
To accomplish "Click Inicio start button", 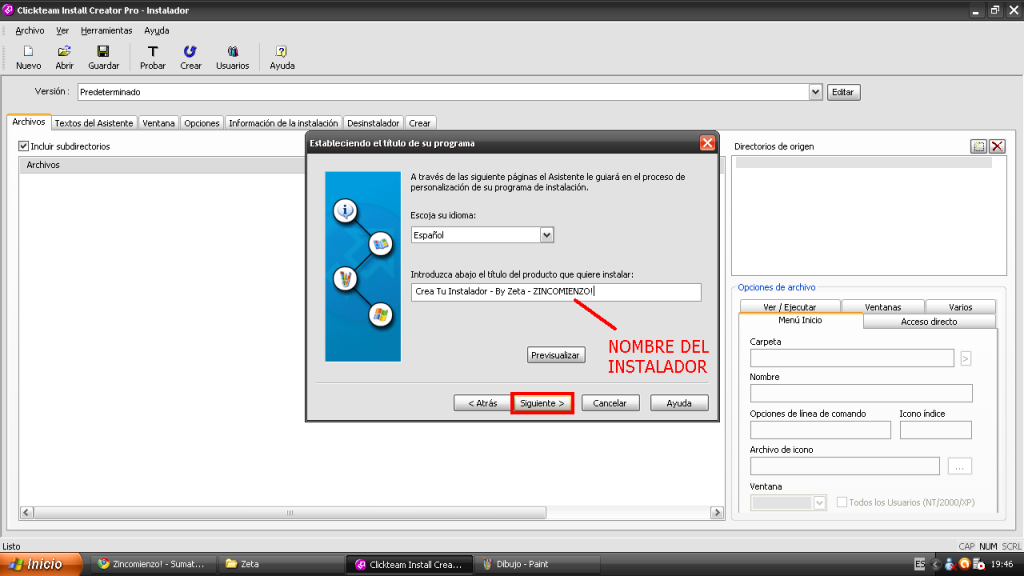I will pos(41,564).
